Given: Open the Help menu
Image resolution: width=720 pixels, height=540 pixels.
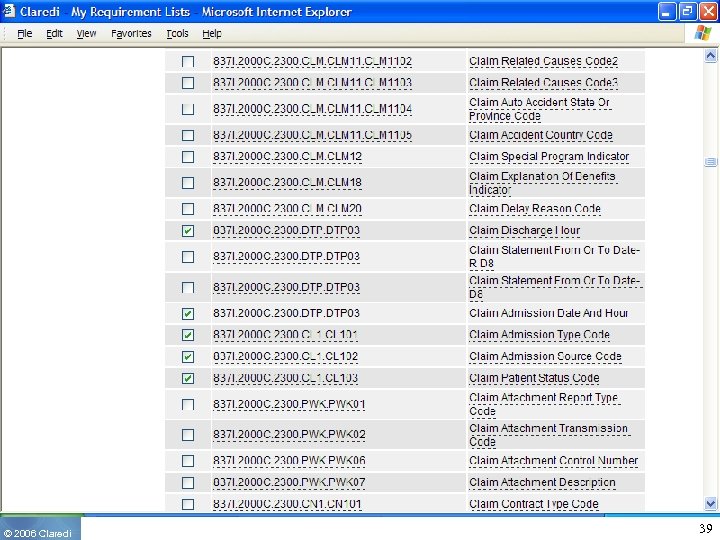Looking at the screenshot, I should [x=212, y=34].
